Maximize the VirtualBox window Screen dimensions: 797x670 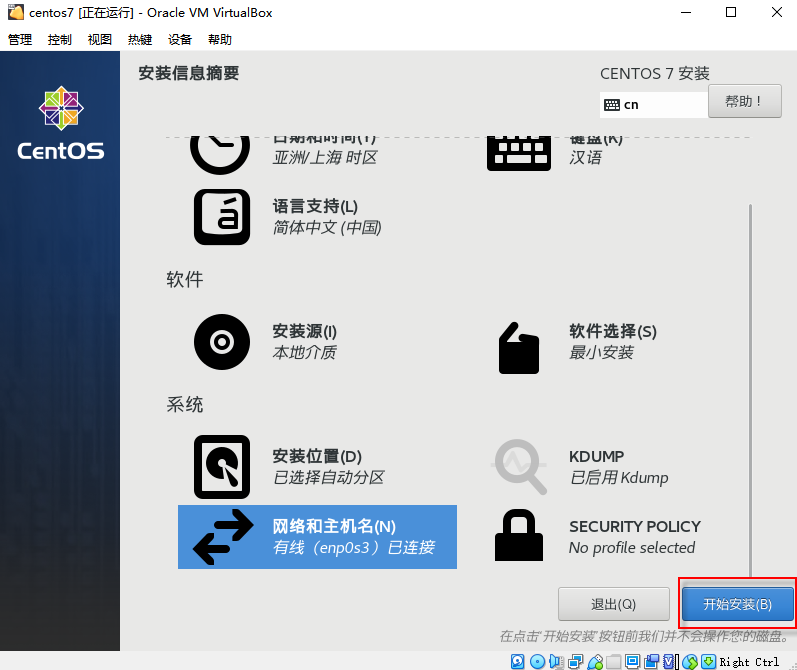click(x=731, y=12)
